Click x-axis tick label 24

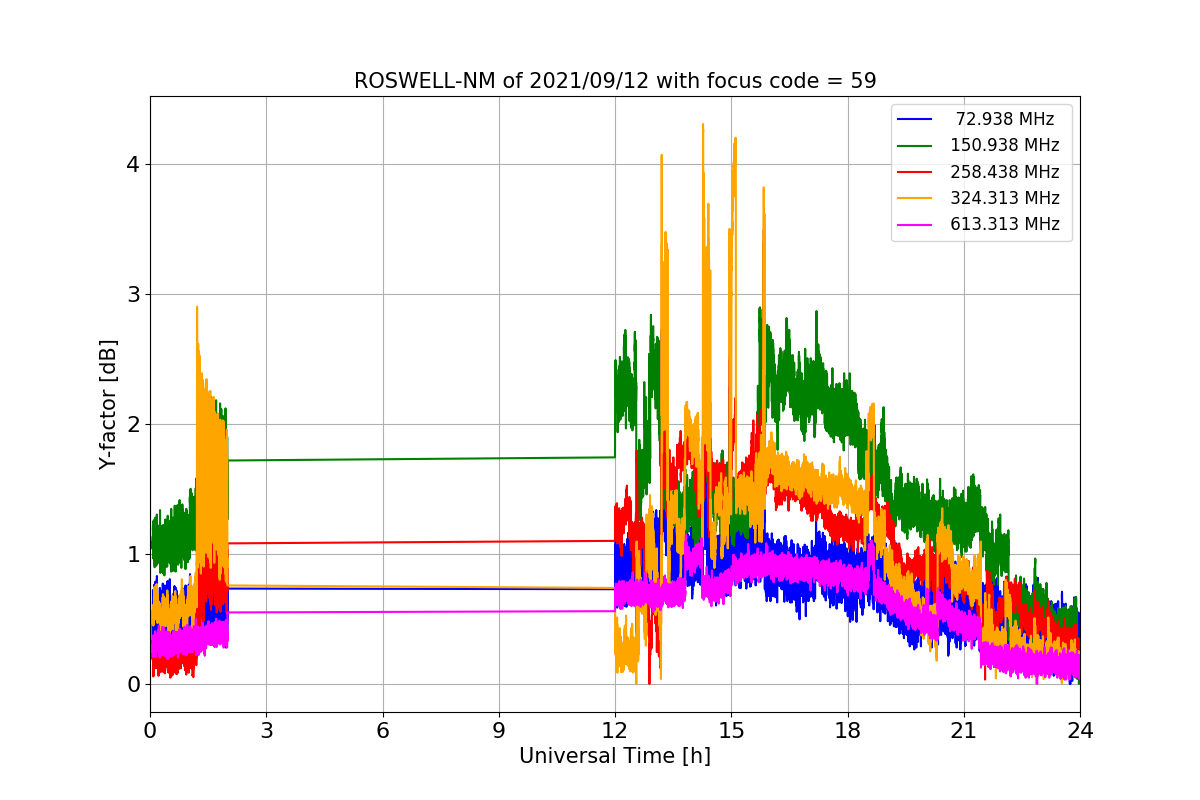point(1080,730)
